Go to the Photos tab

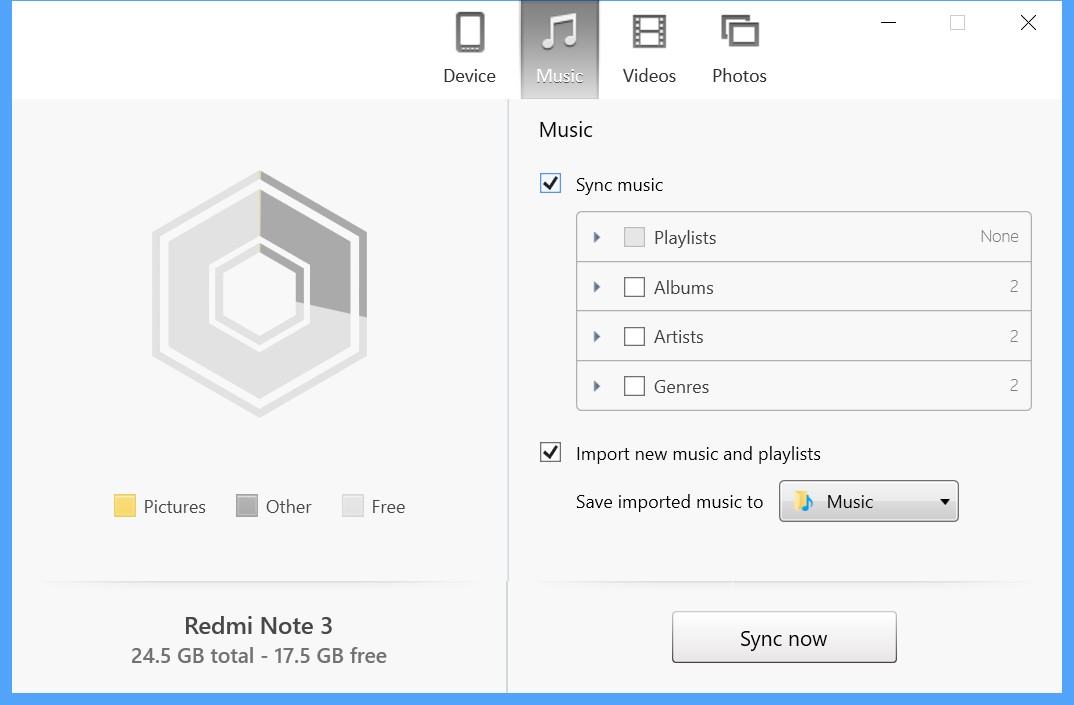pos(739,49)
